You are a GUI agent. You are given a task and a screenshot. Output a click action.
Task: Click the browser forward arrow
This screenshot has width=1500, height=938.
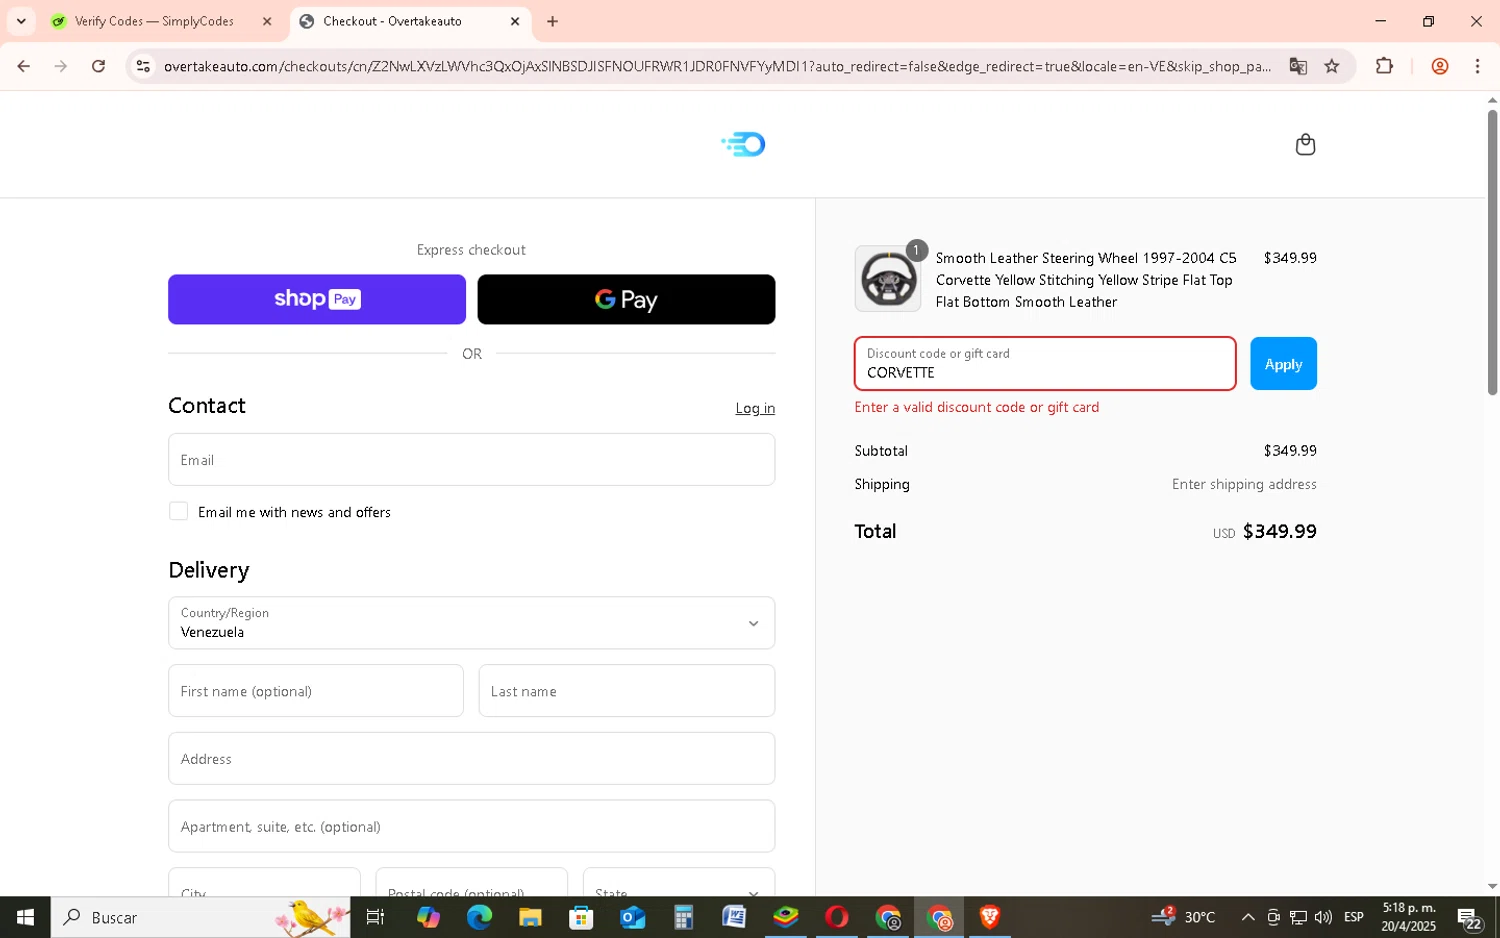coord(61,66)
